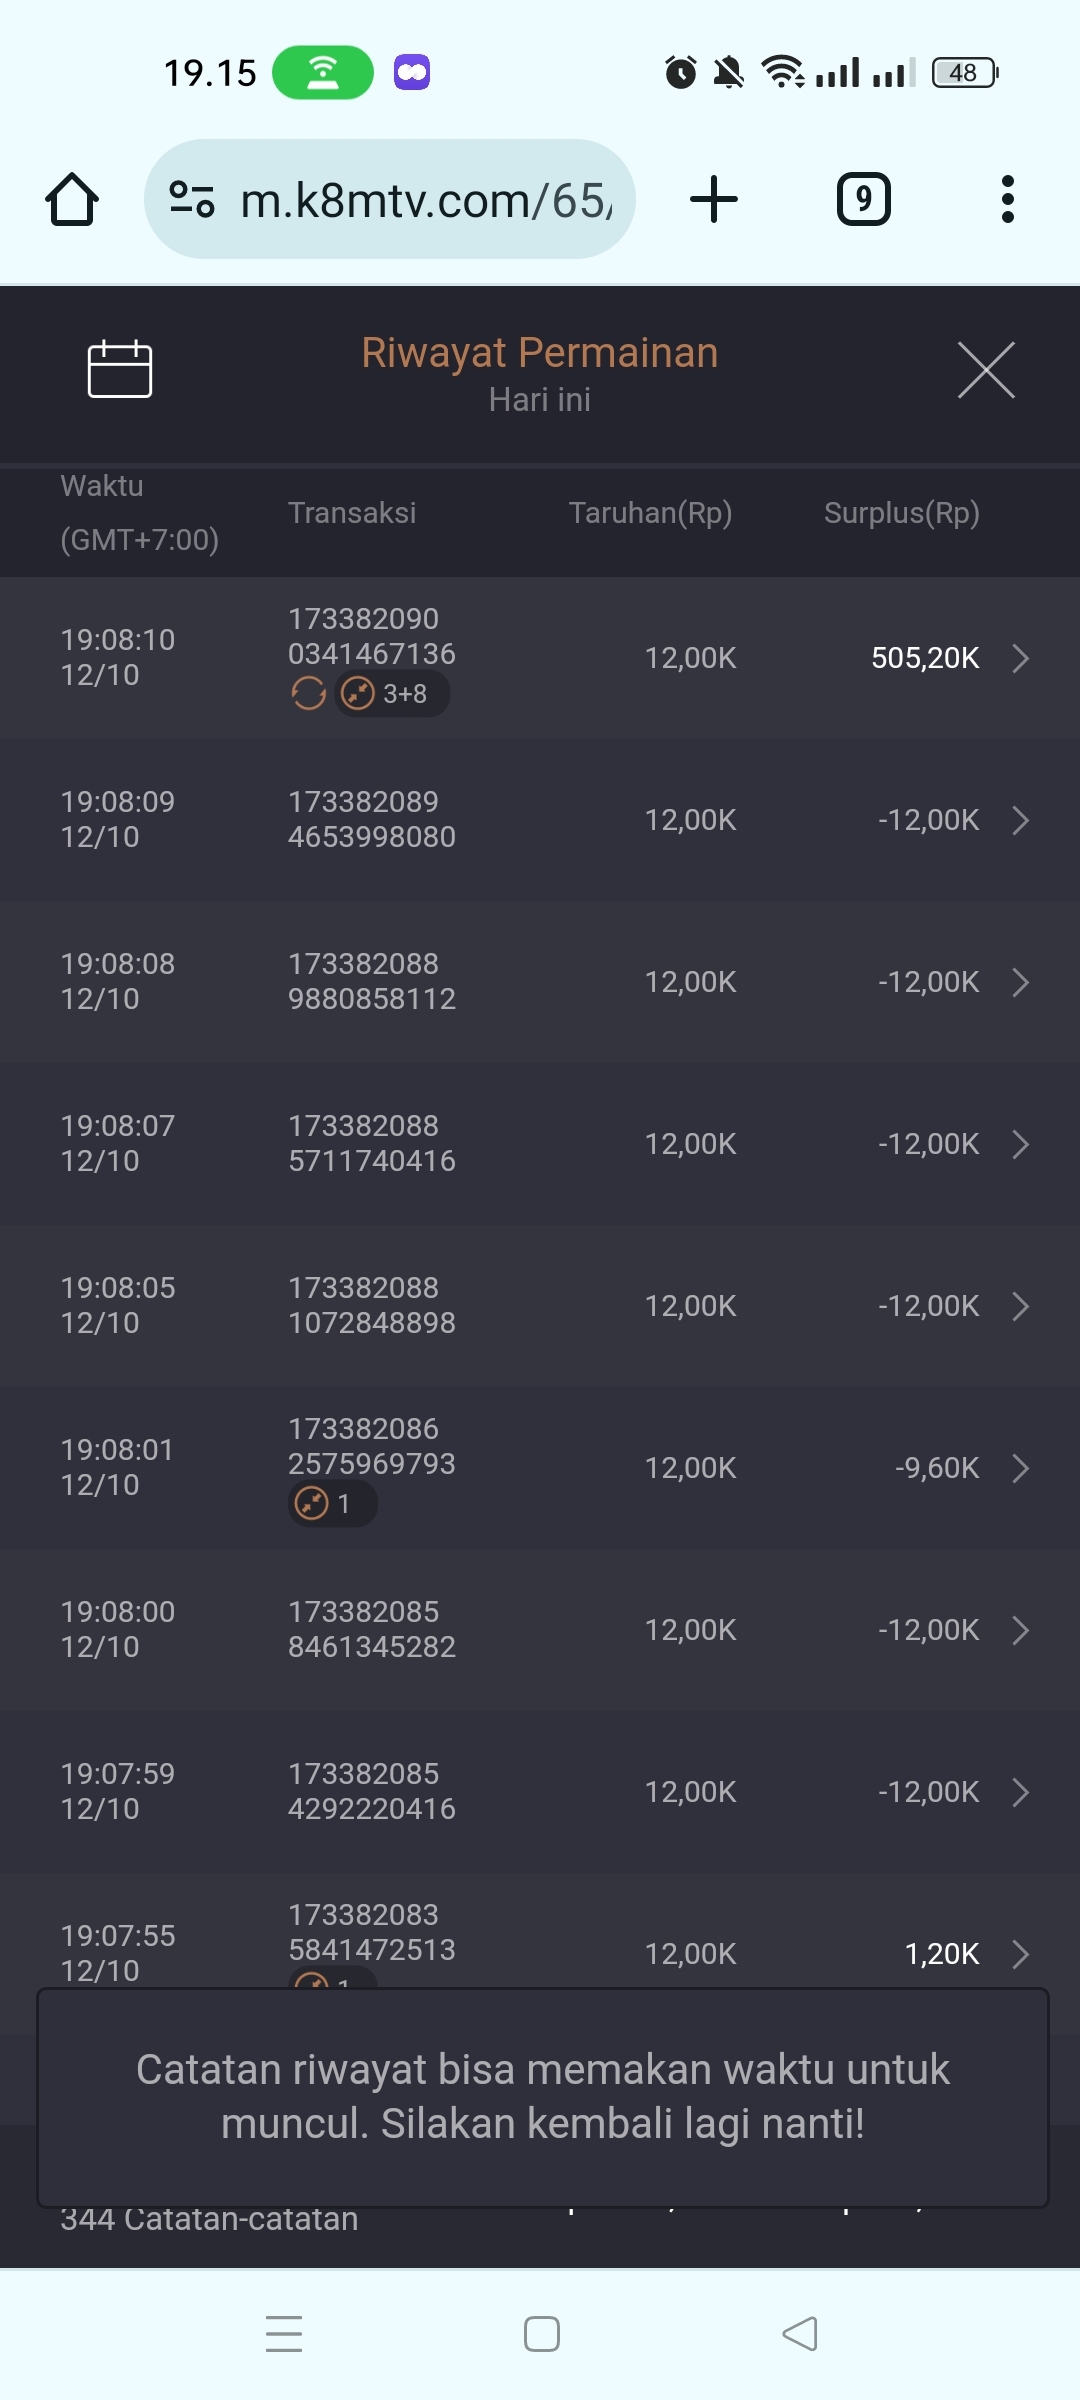Expand details of the 505,20K surplus row
The image size is (1080, 2400).
[x=1020, y=658]
